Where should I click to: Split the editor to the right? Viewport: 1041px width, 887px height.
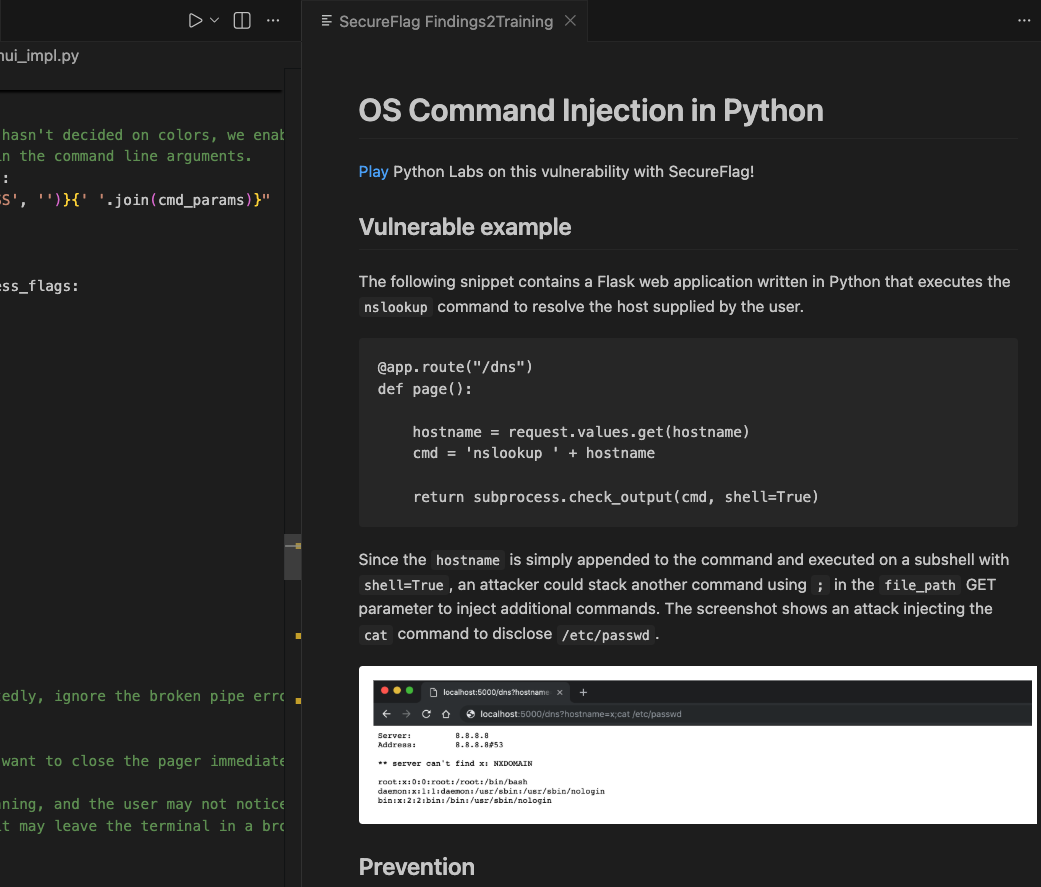242,21
